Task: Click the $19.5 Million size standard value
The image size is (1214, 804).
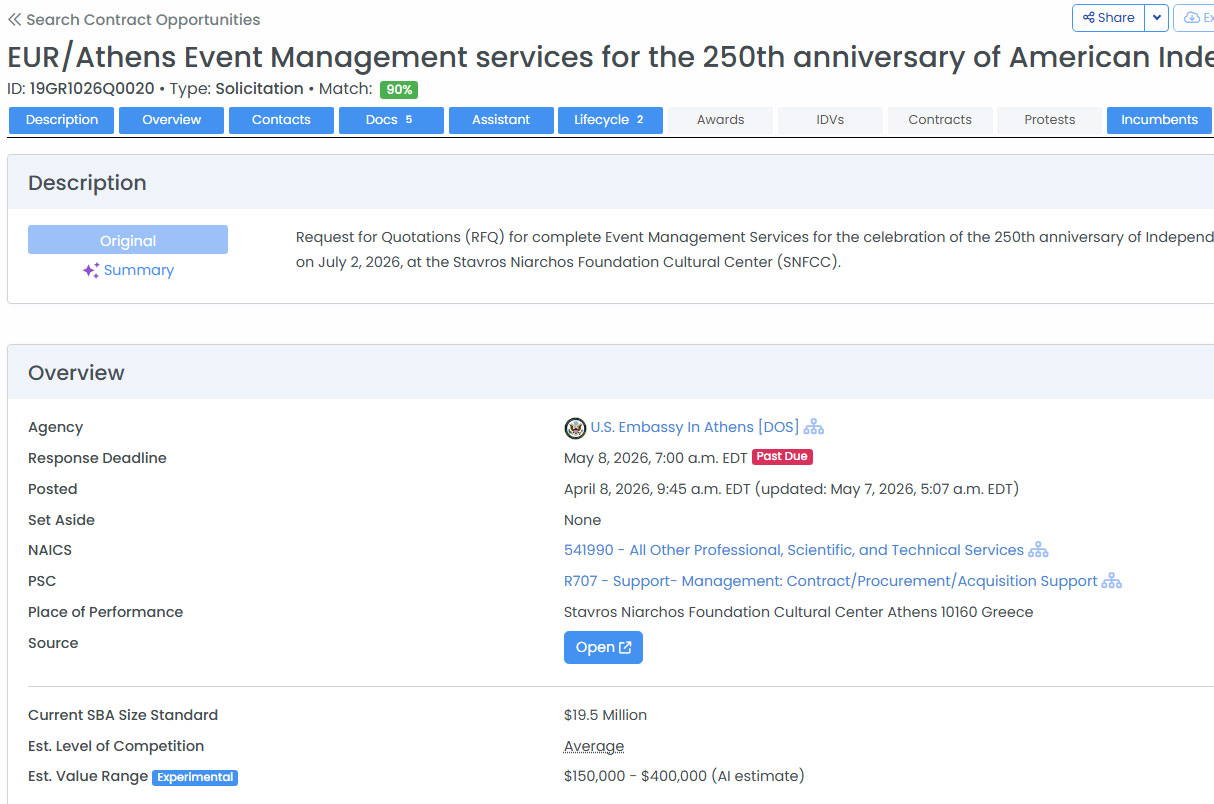Action: click(605, 715)
